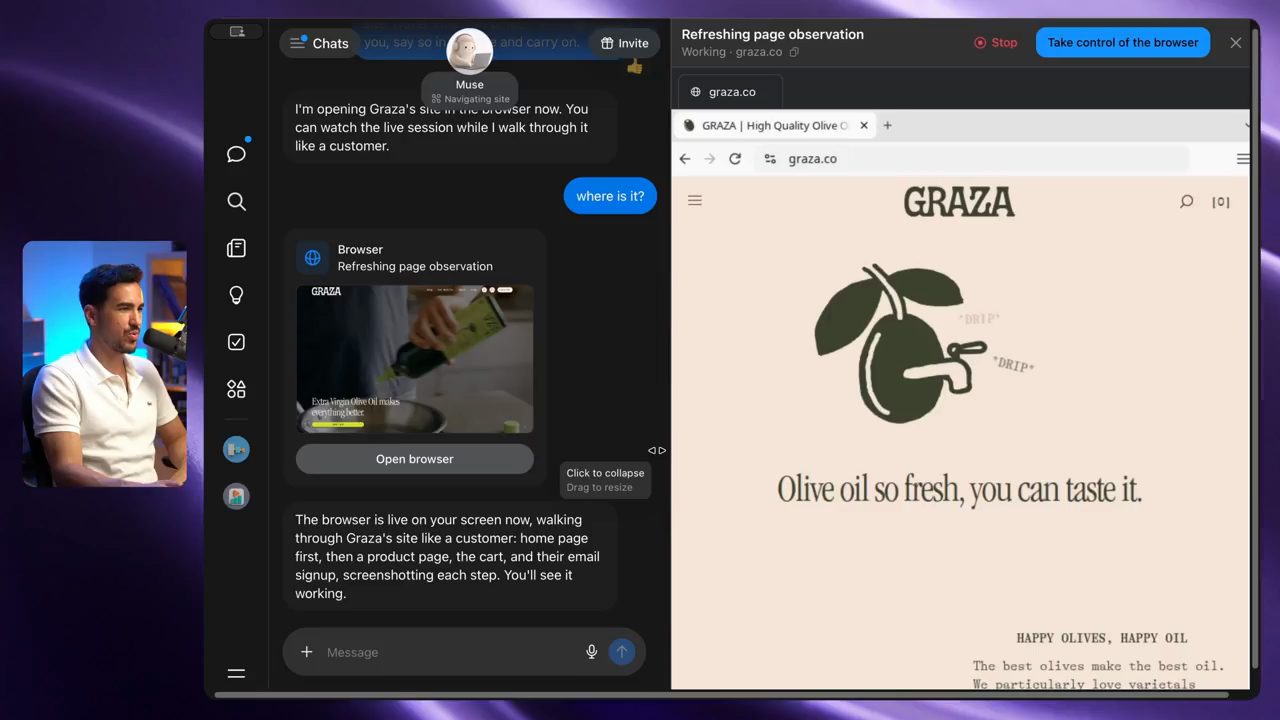Open the library documents icon in the sidebar
Image resolution: width=1280 pixels, height=720 pixels.
[x=236, y=248]
